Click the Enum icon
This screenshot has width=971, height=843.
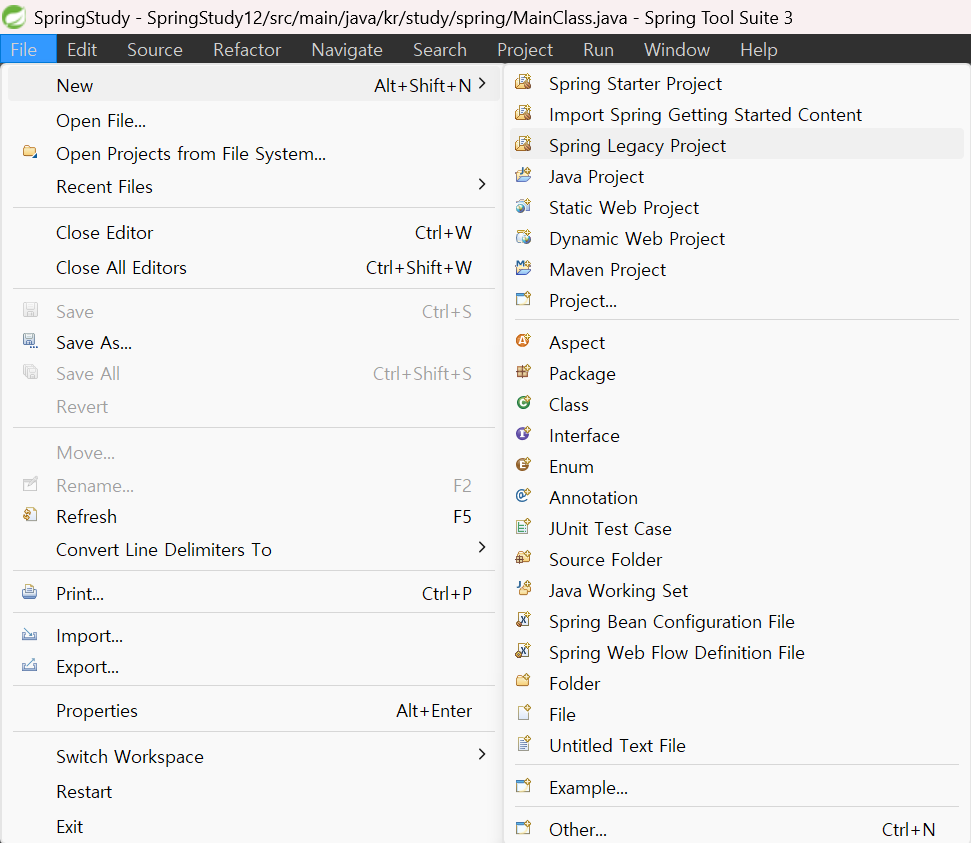523,465
